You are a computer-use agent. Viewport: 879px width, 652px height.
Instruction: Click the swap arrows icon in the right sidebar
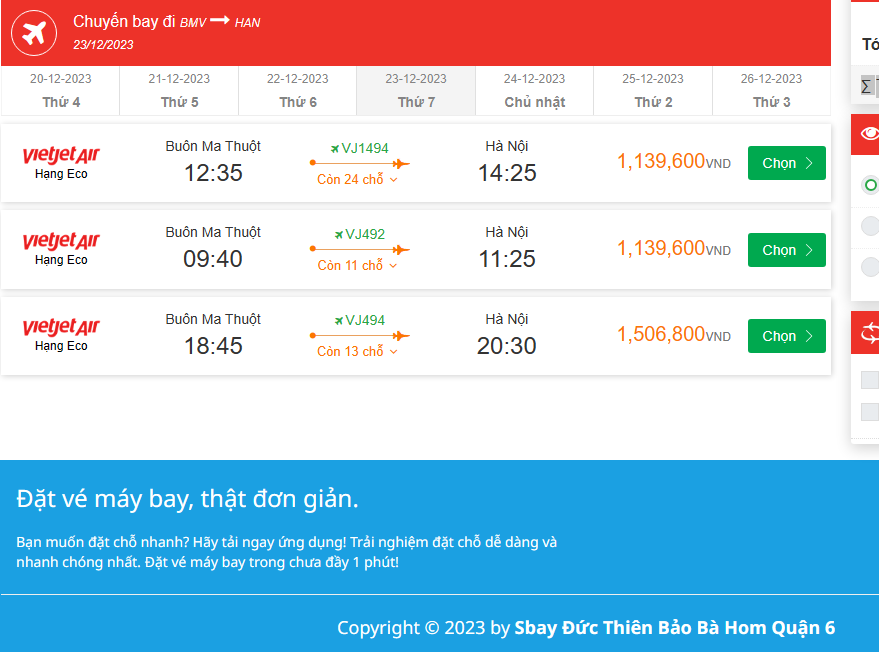point(869,333)
